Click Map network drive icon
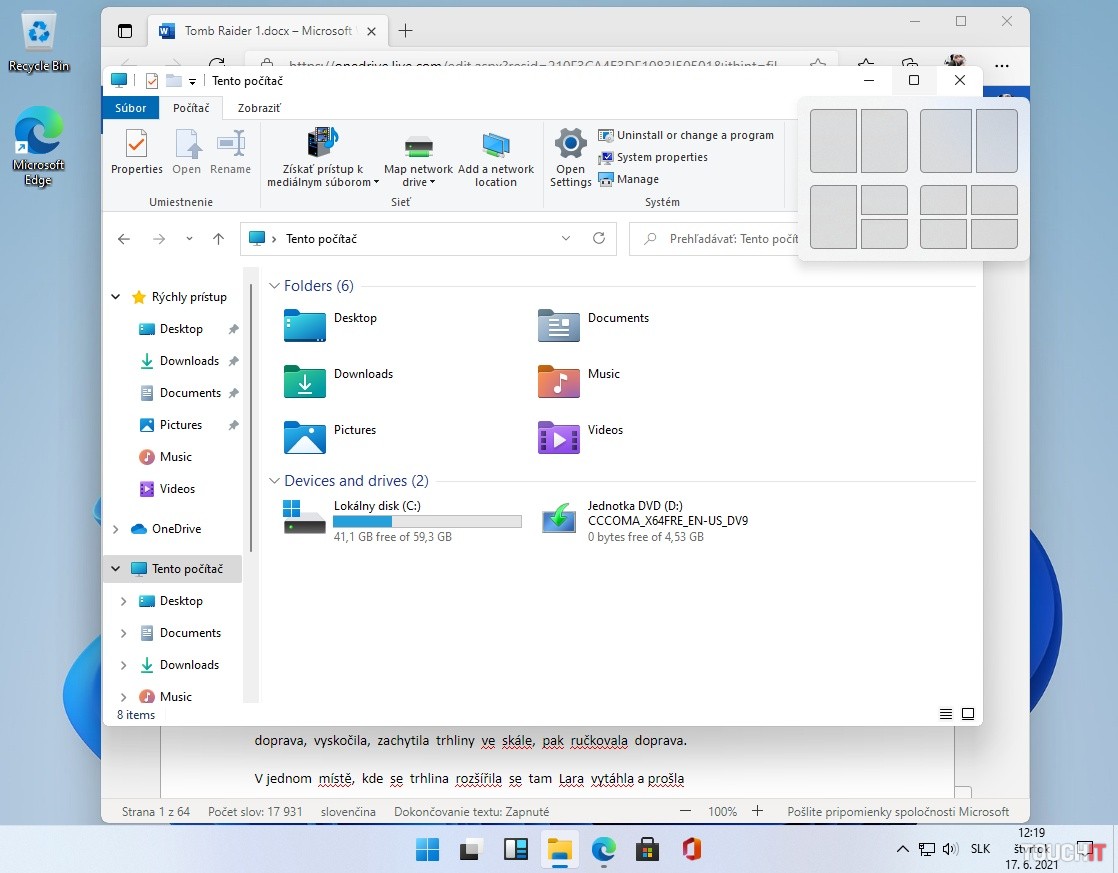This screenshot has width=1118, height=873. coord(418,158)
